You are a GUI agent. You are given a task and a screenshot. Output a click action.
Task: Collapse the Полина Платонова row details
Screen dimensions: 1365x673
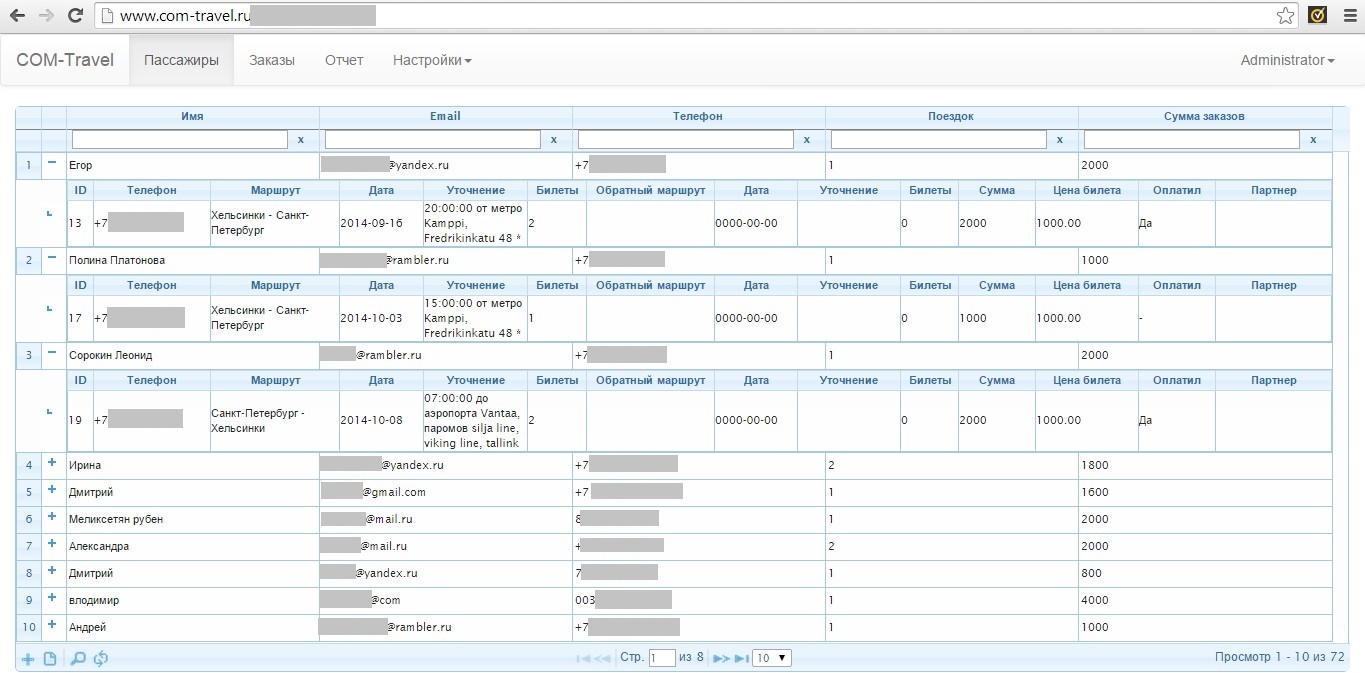pyautogui.click(x=53, y=259)
